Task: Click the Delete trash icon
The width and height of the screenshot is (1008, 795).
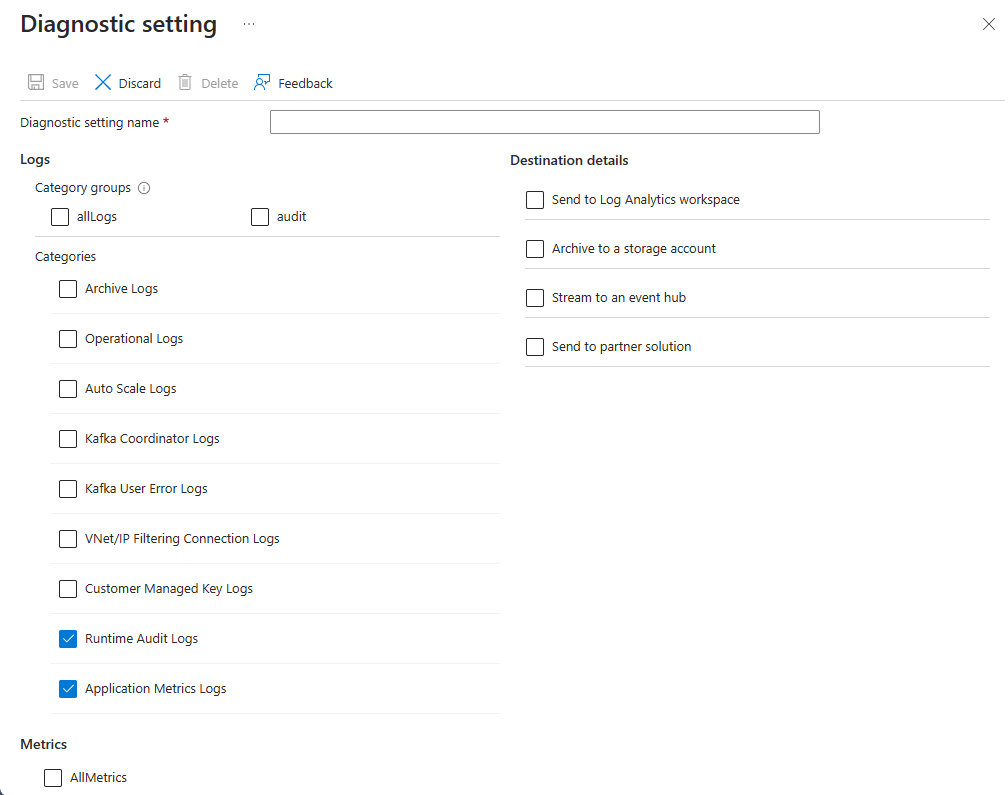Action: click(185, 83)
